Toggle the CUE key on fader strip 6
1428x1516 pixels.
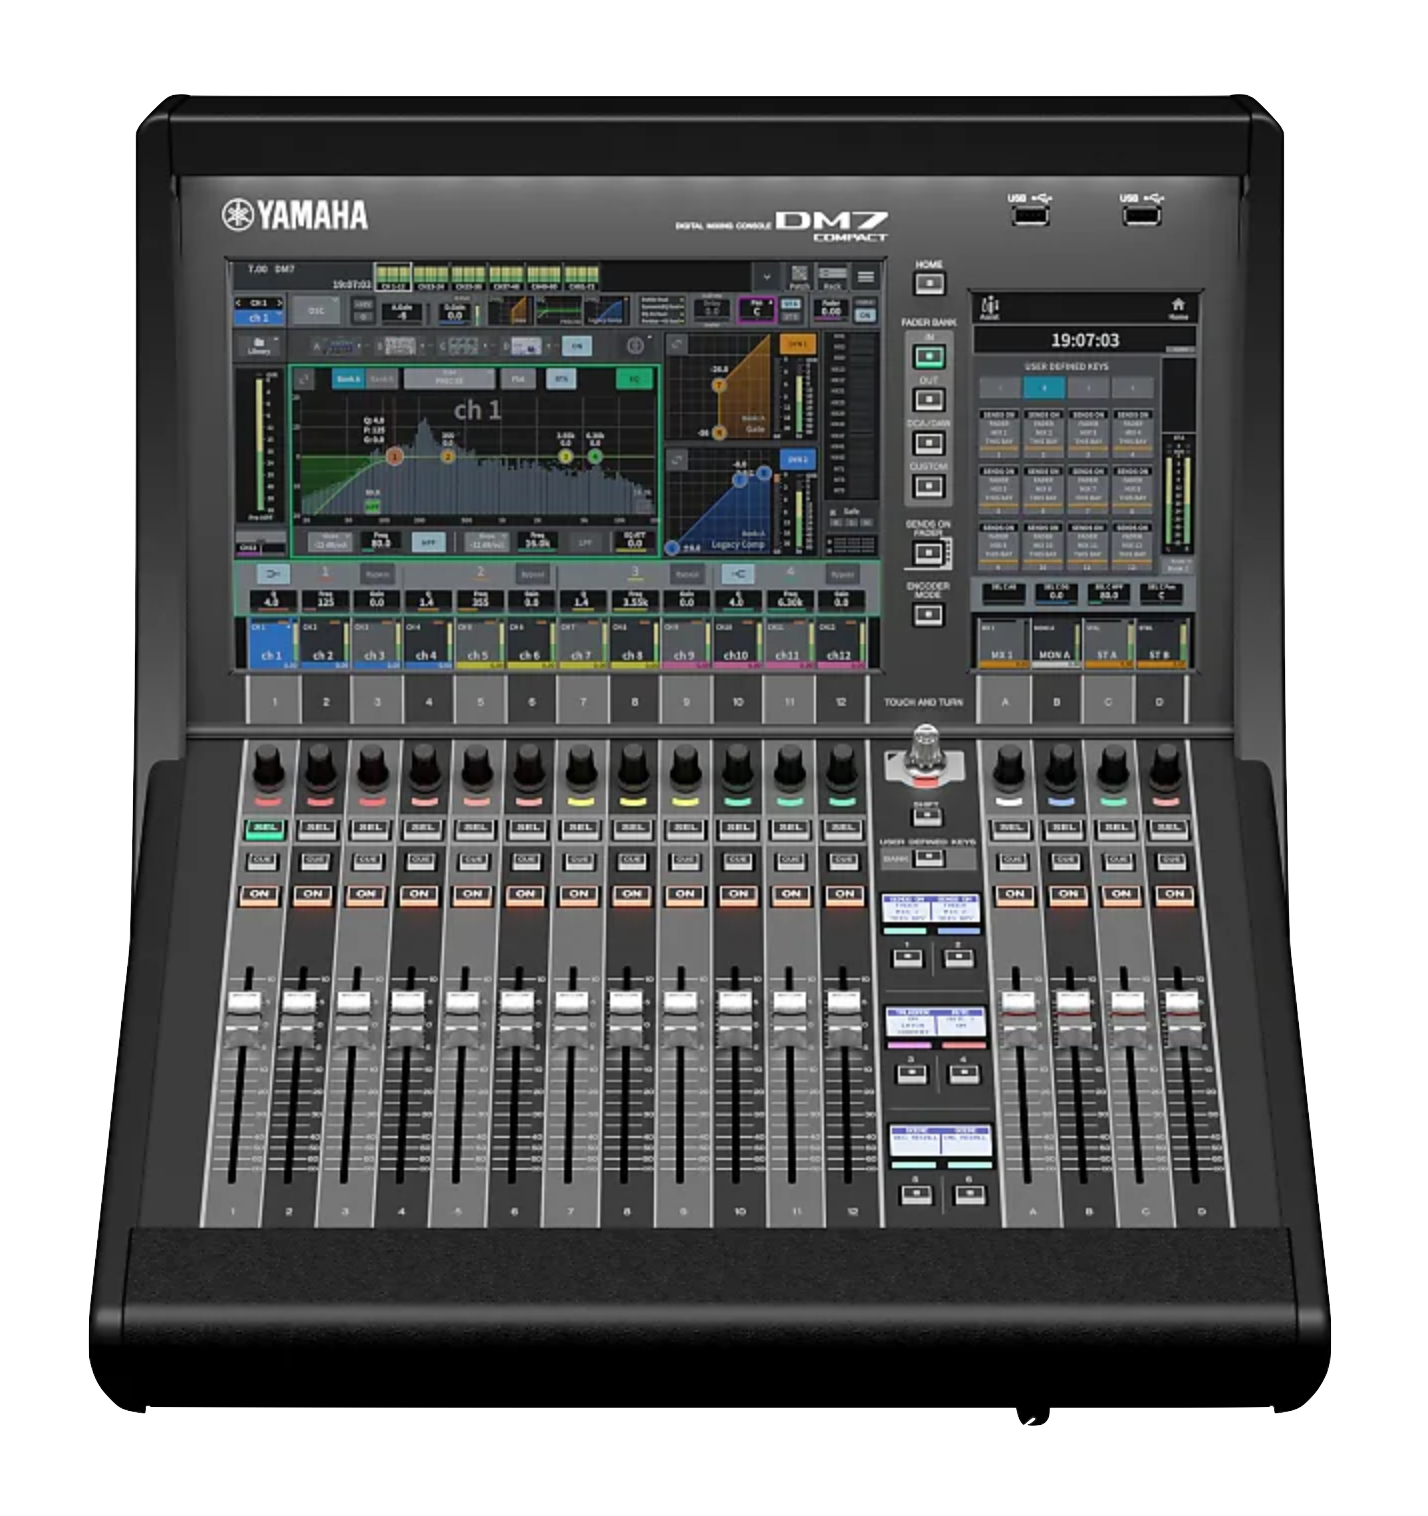click(526, 860)
